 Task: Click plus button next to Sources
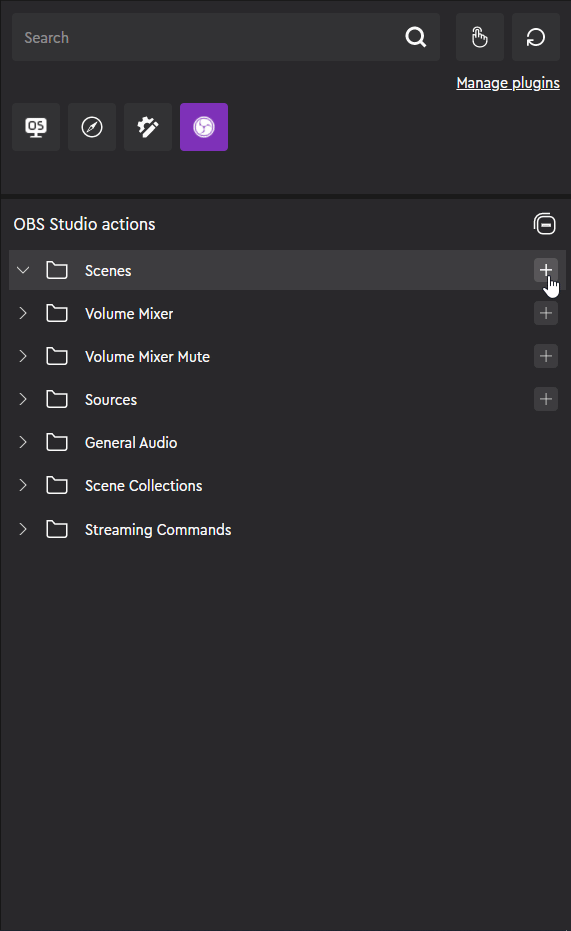pos(545,399)
